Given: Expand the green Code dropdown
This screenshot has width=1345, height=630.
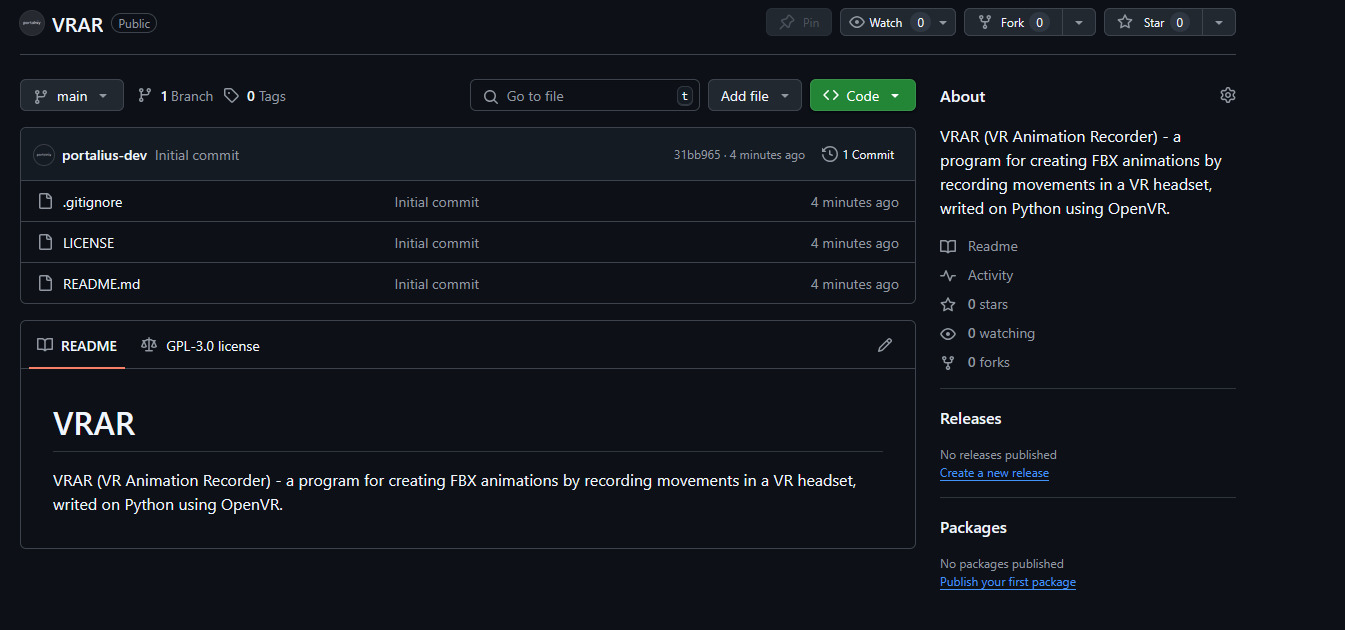Looking at the screenshot, I should pos(862,96).
